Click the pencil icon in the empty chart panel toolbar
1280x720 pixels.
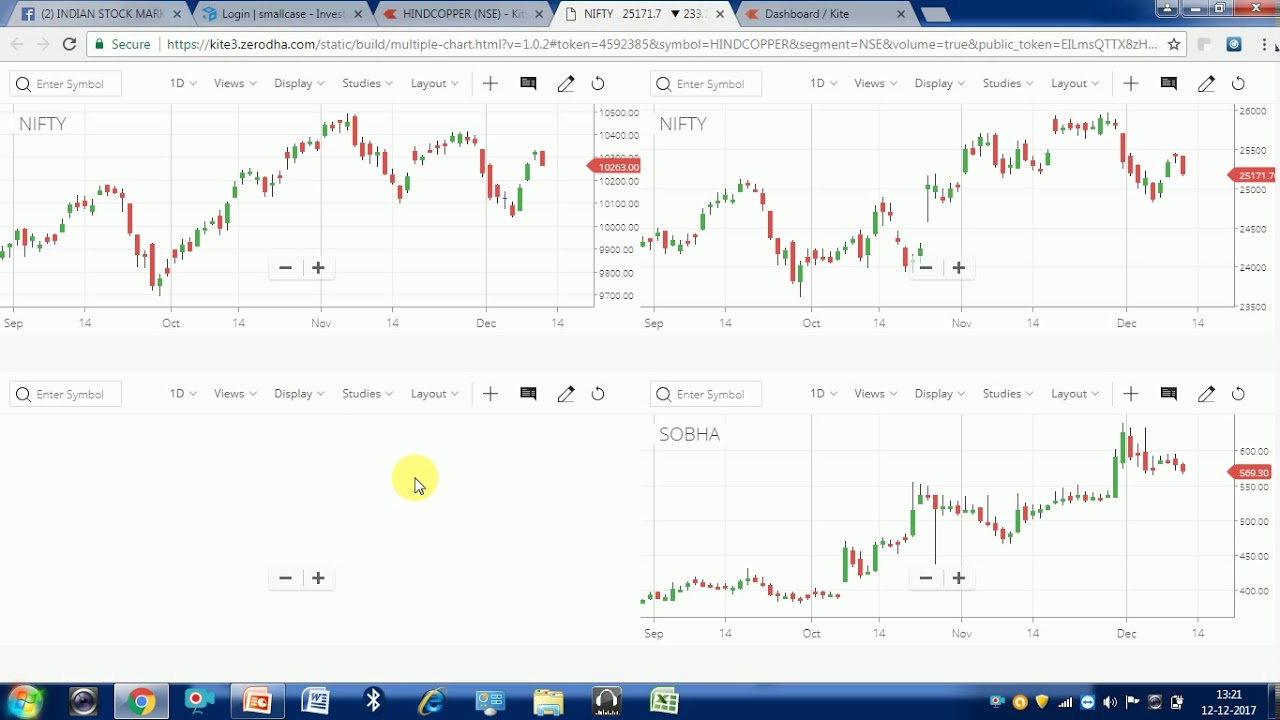click(566, 394)
